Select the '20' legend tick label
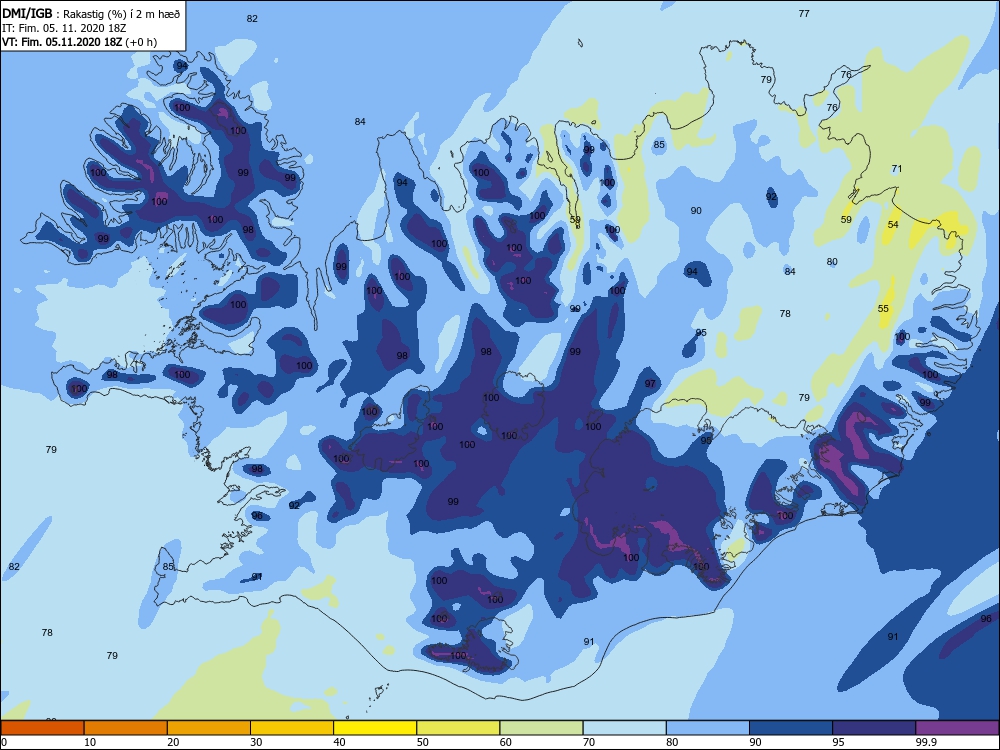The height and width of the screenshot is (750, 1000). [x=173, y=742]
